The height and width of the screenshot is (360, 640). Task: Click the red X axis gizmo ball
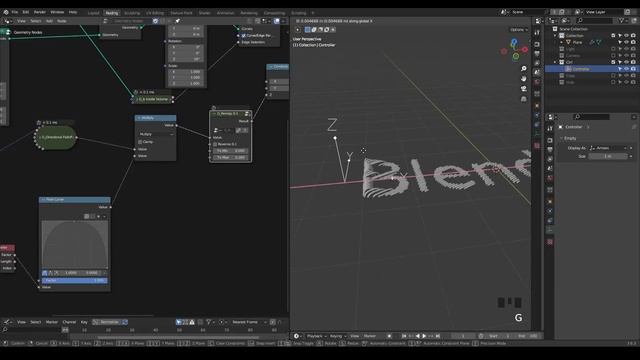525,49
